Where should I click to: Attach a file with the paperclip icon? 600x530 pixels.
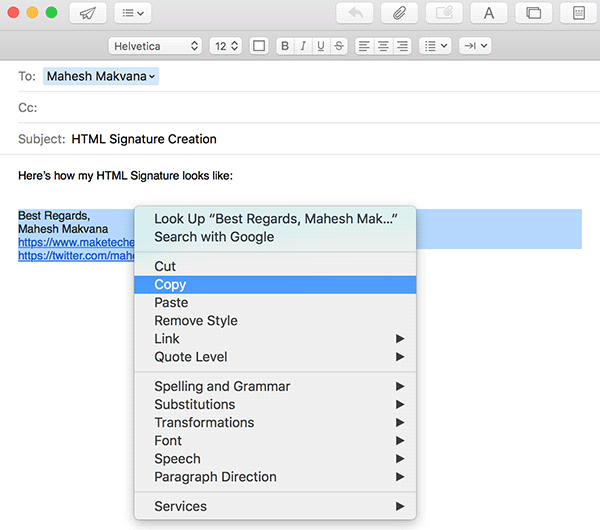pyautogui.click(x=399, y=13)
